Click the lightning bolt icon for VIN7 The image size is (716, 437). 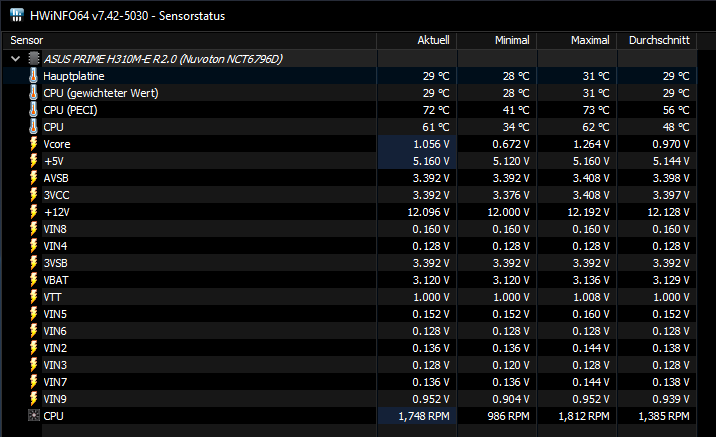pos(33,382)
